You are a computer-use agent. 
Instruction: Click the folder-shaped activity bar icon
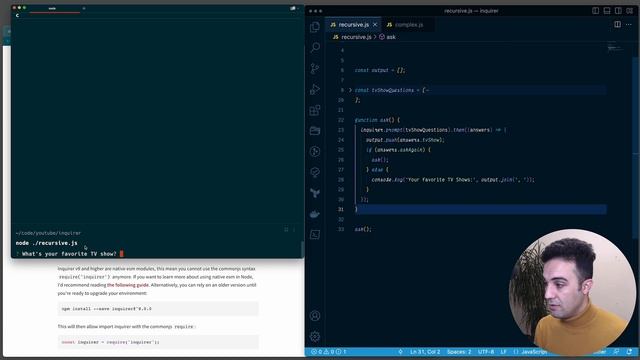click(x=315, y=131)
